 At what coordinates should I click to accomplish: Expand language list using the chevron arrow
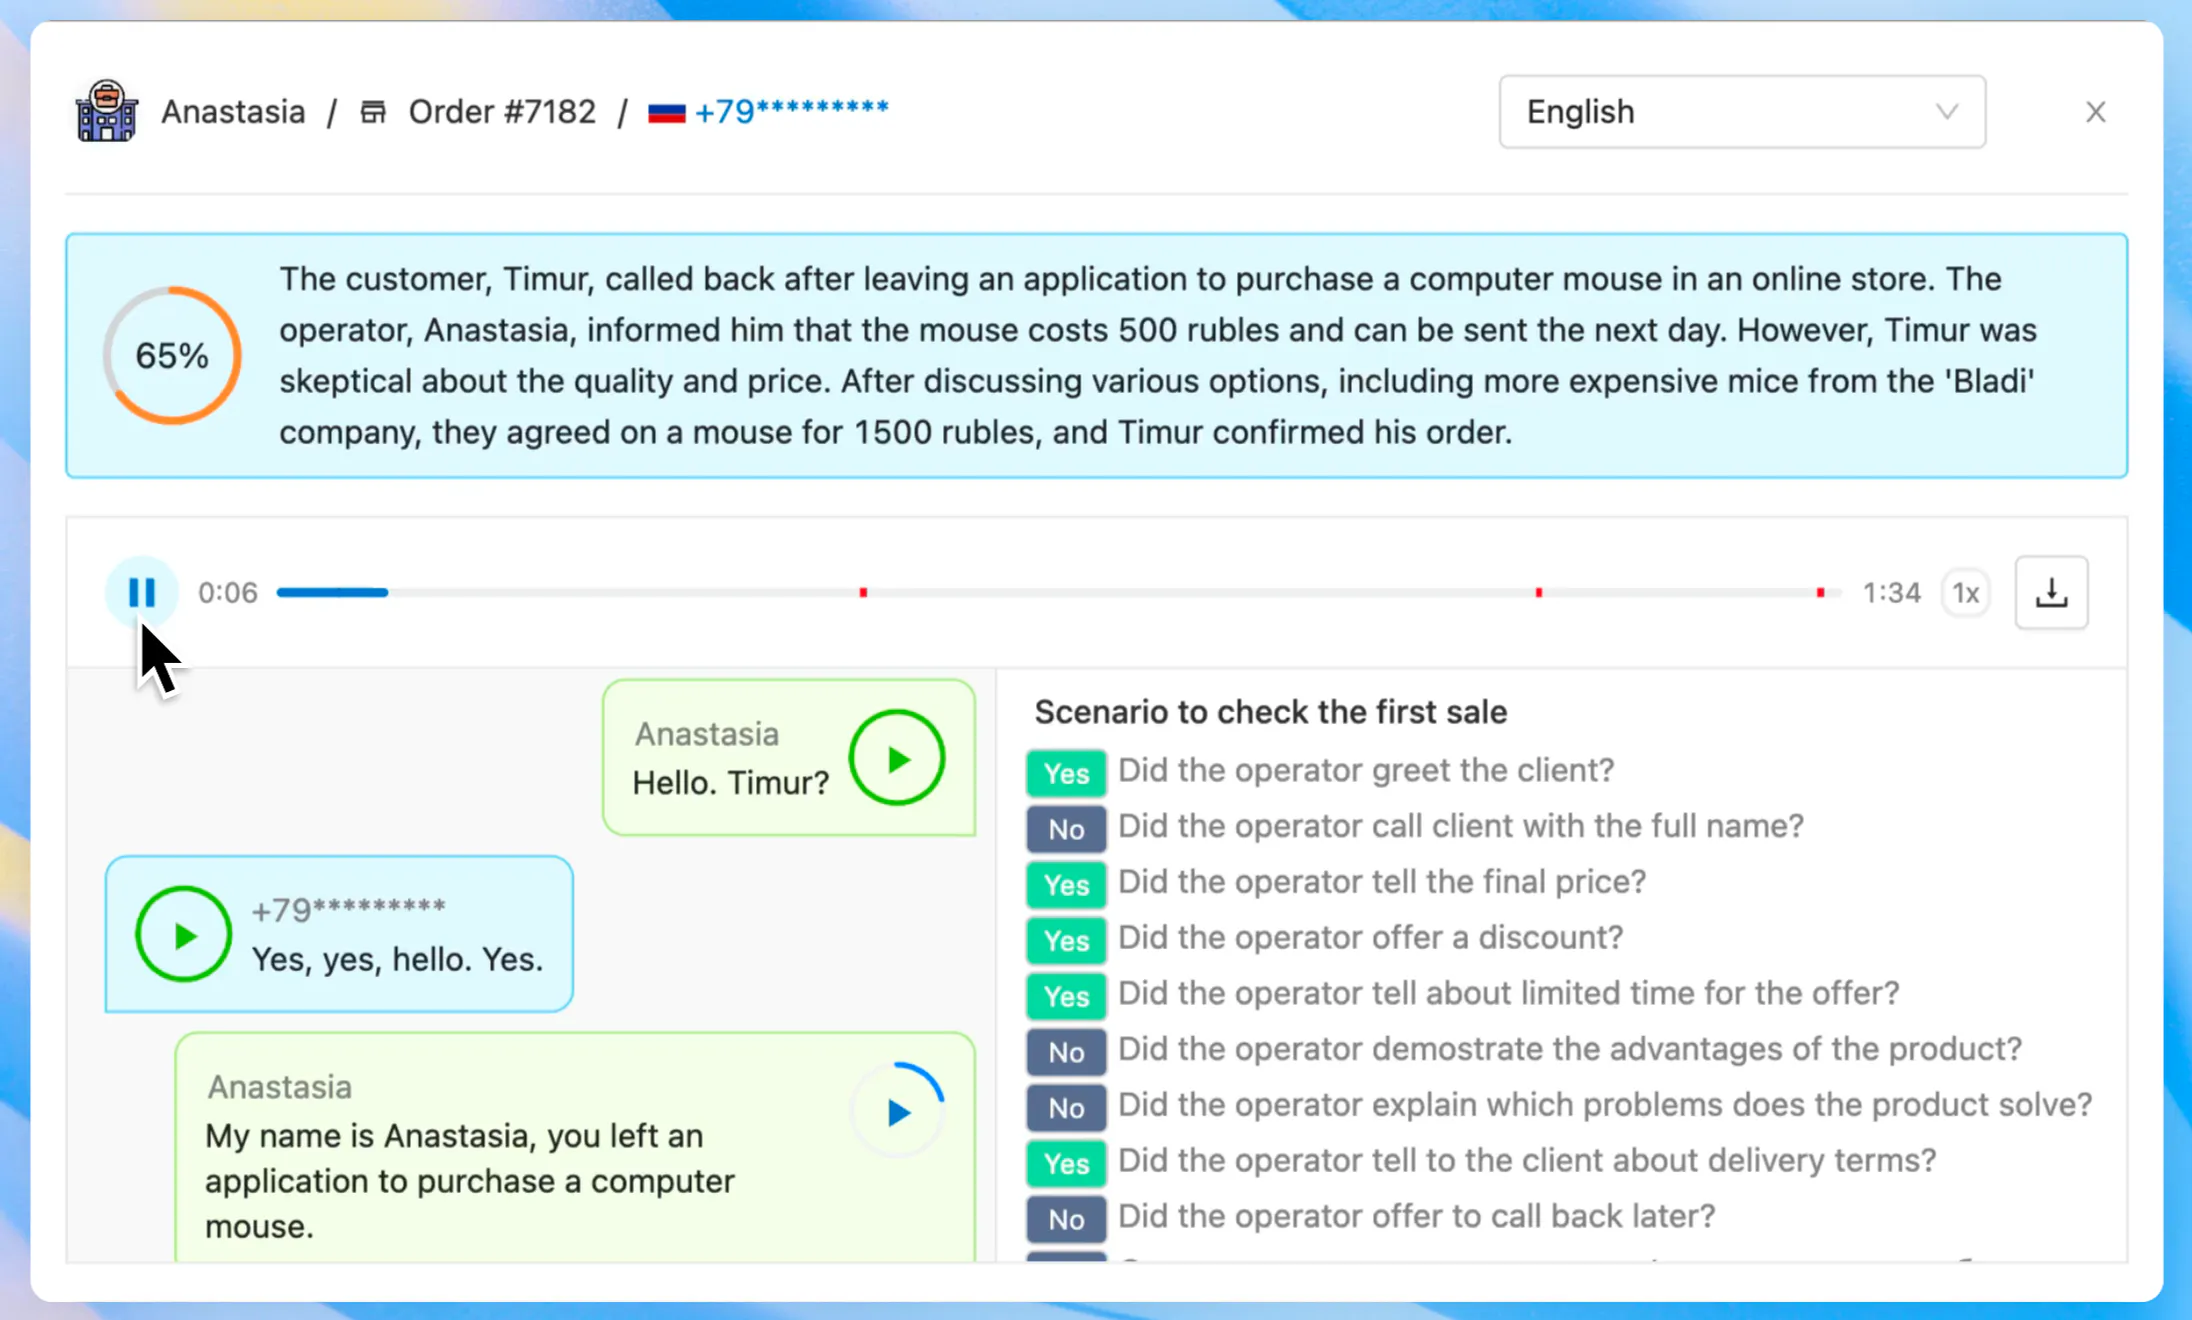tap(1946, 111)
